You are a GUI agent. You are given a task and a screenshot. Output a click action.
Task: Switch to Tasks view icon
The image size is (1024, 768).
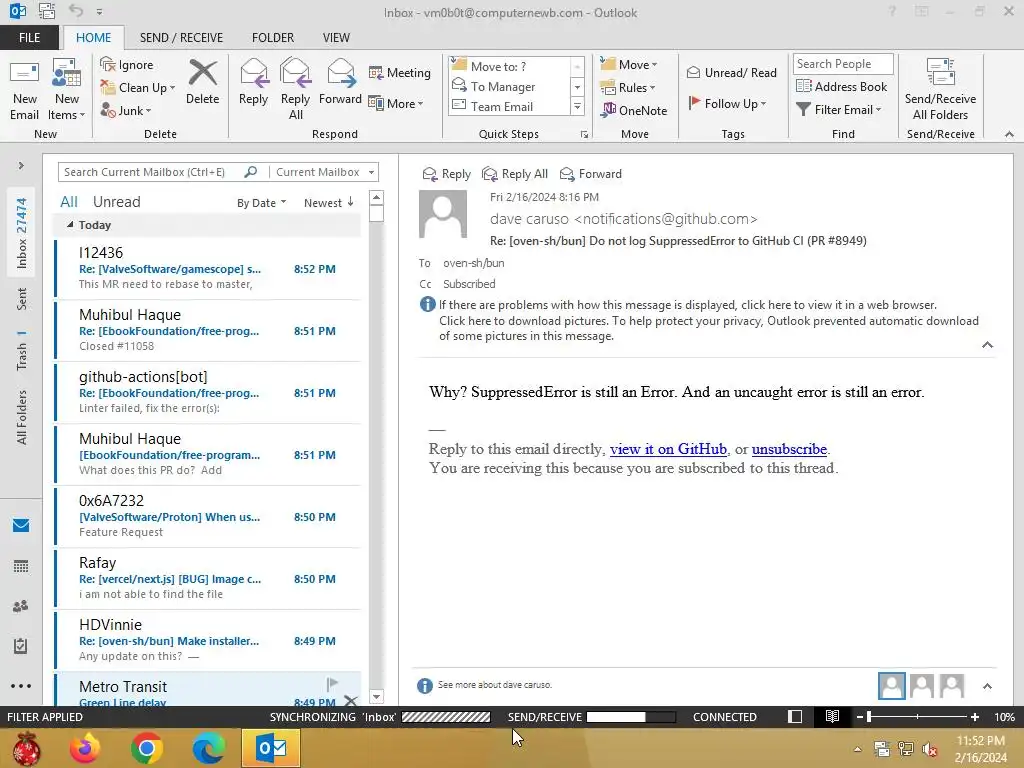pyautogui.click(x=21, y=646)
